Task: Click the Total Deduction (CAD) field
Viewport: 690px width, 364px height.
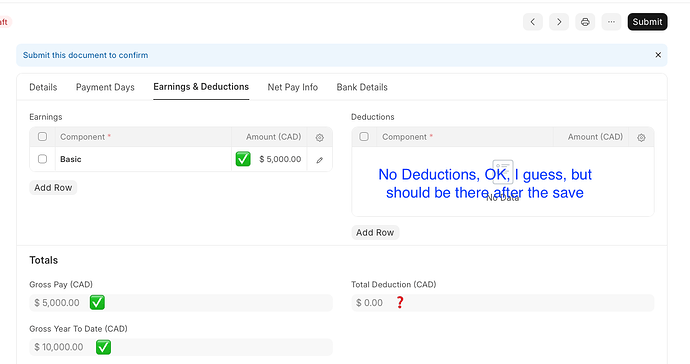Action: click(x=503, y=303)
